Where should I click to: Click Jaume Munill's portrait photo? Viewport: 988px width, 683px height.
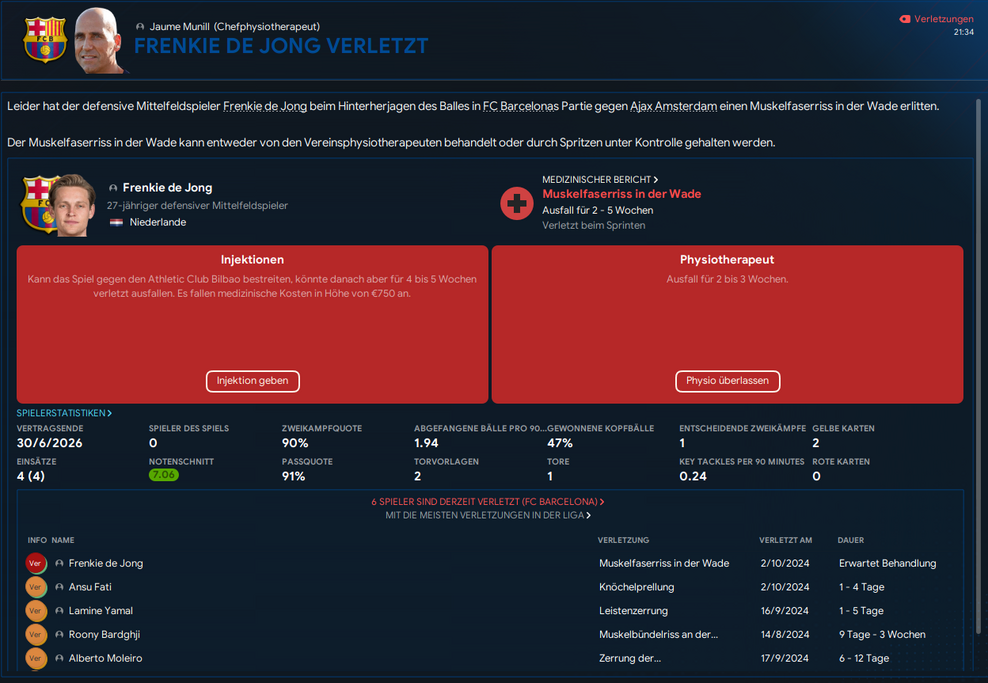pyautogui.click(x=100, y=41)
